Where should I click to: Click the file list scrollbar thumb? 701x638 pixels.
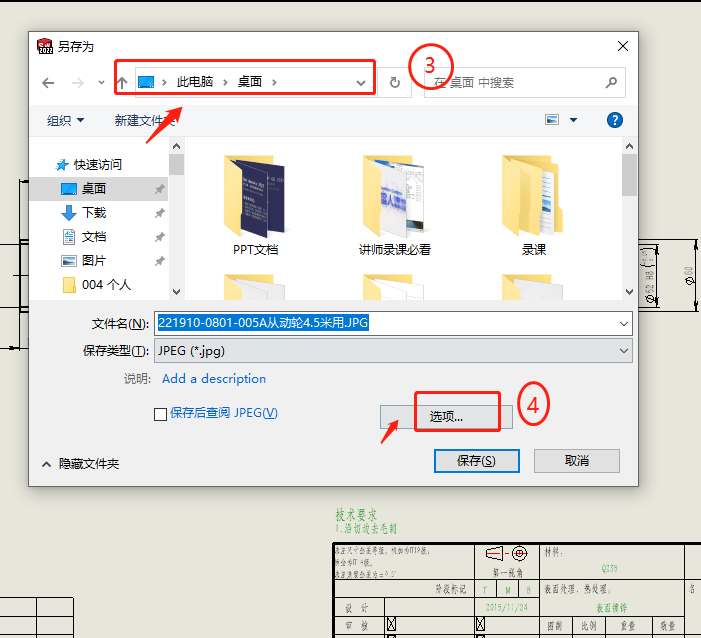629,175
